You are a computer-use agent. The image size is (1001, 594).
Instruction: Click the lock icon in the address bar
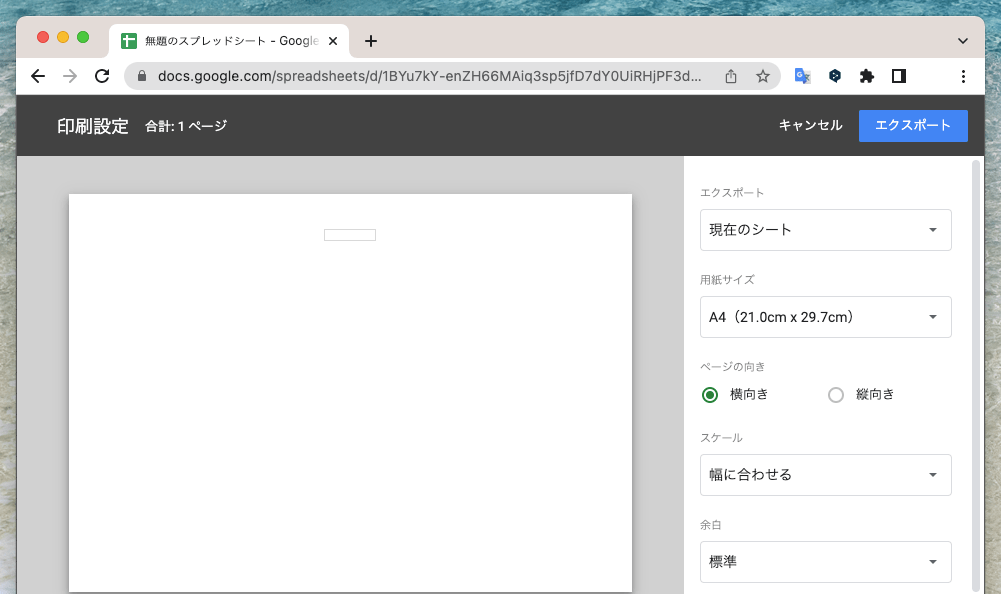point(142,76)
